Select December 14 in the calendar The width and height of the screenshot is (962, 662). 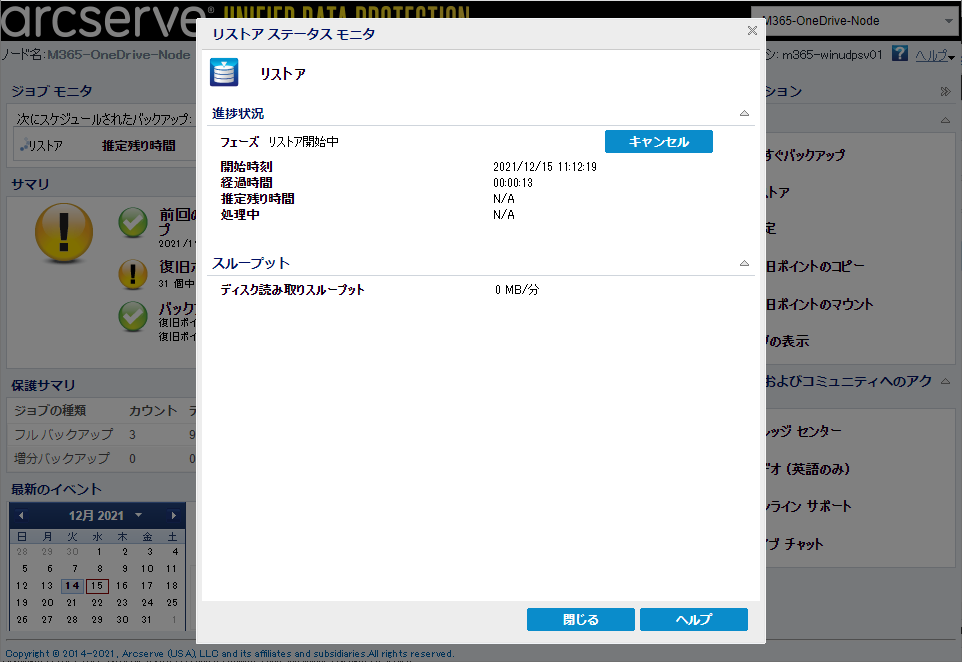tap(72, 586)
